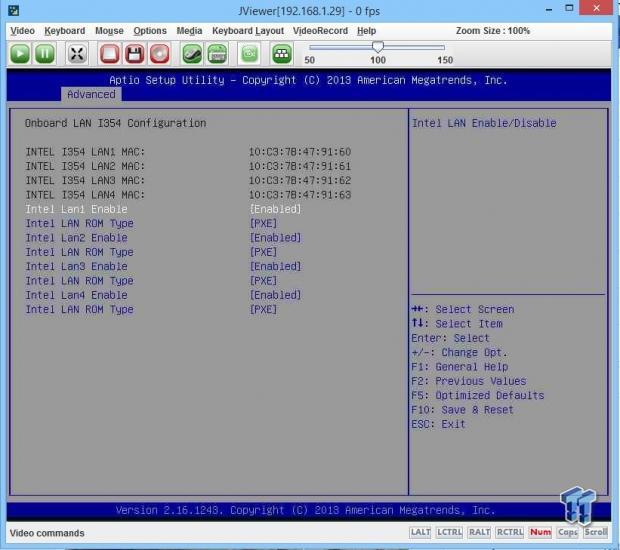Open ROM Type [PXE] value below Lan4
The height and width of the screenshot is (550, 620).
263,309
